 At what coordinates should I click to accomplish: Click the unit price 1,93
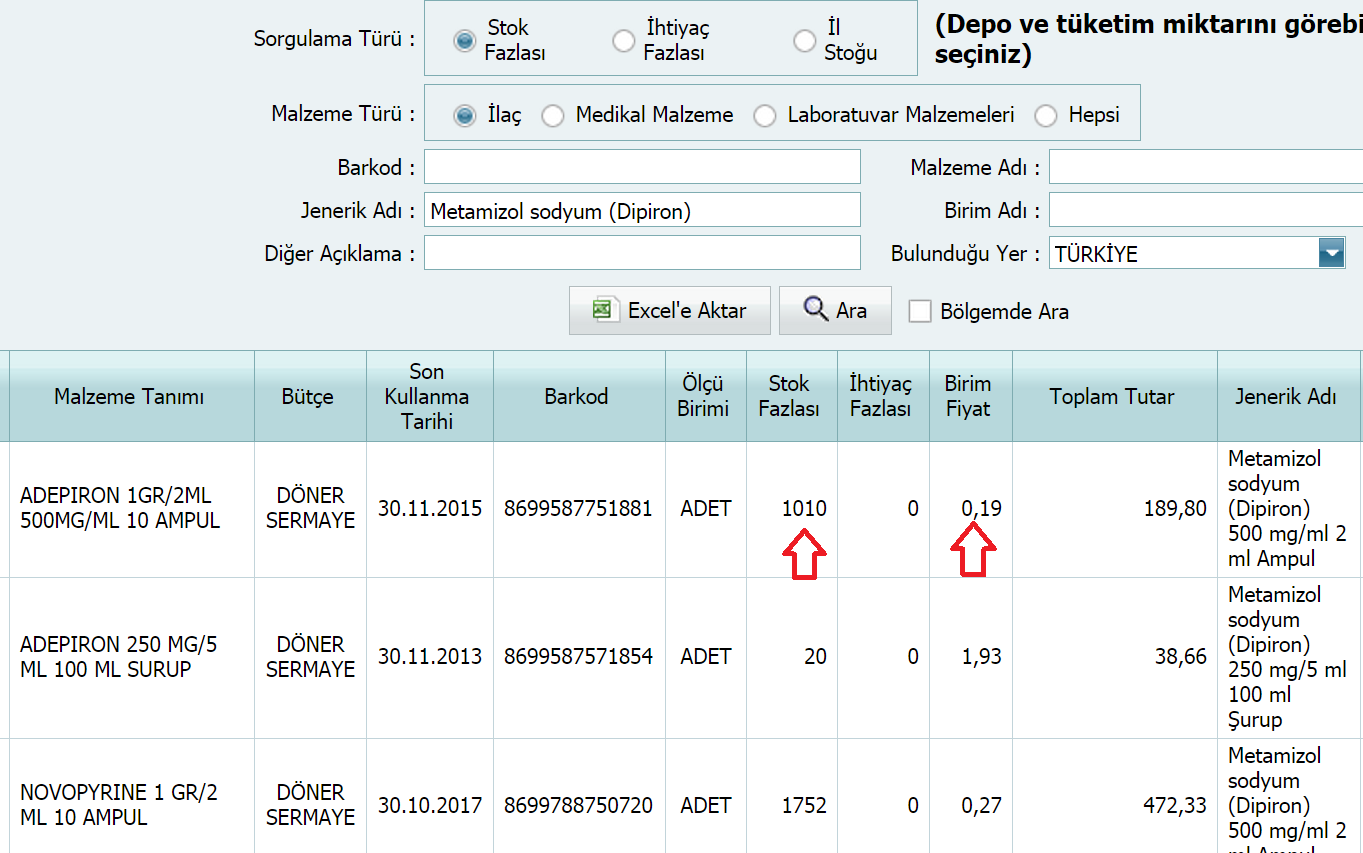point(981,657)
